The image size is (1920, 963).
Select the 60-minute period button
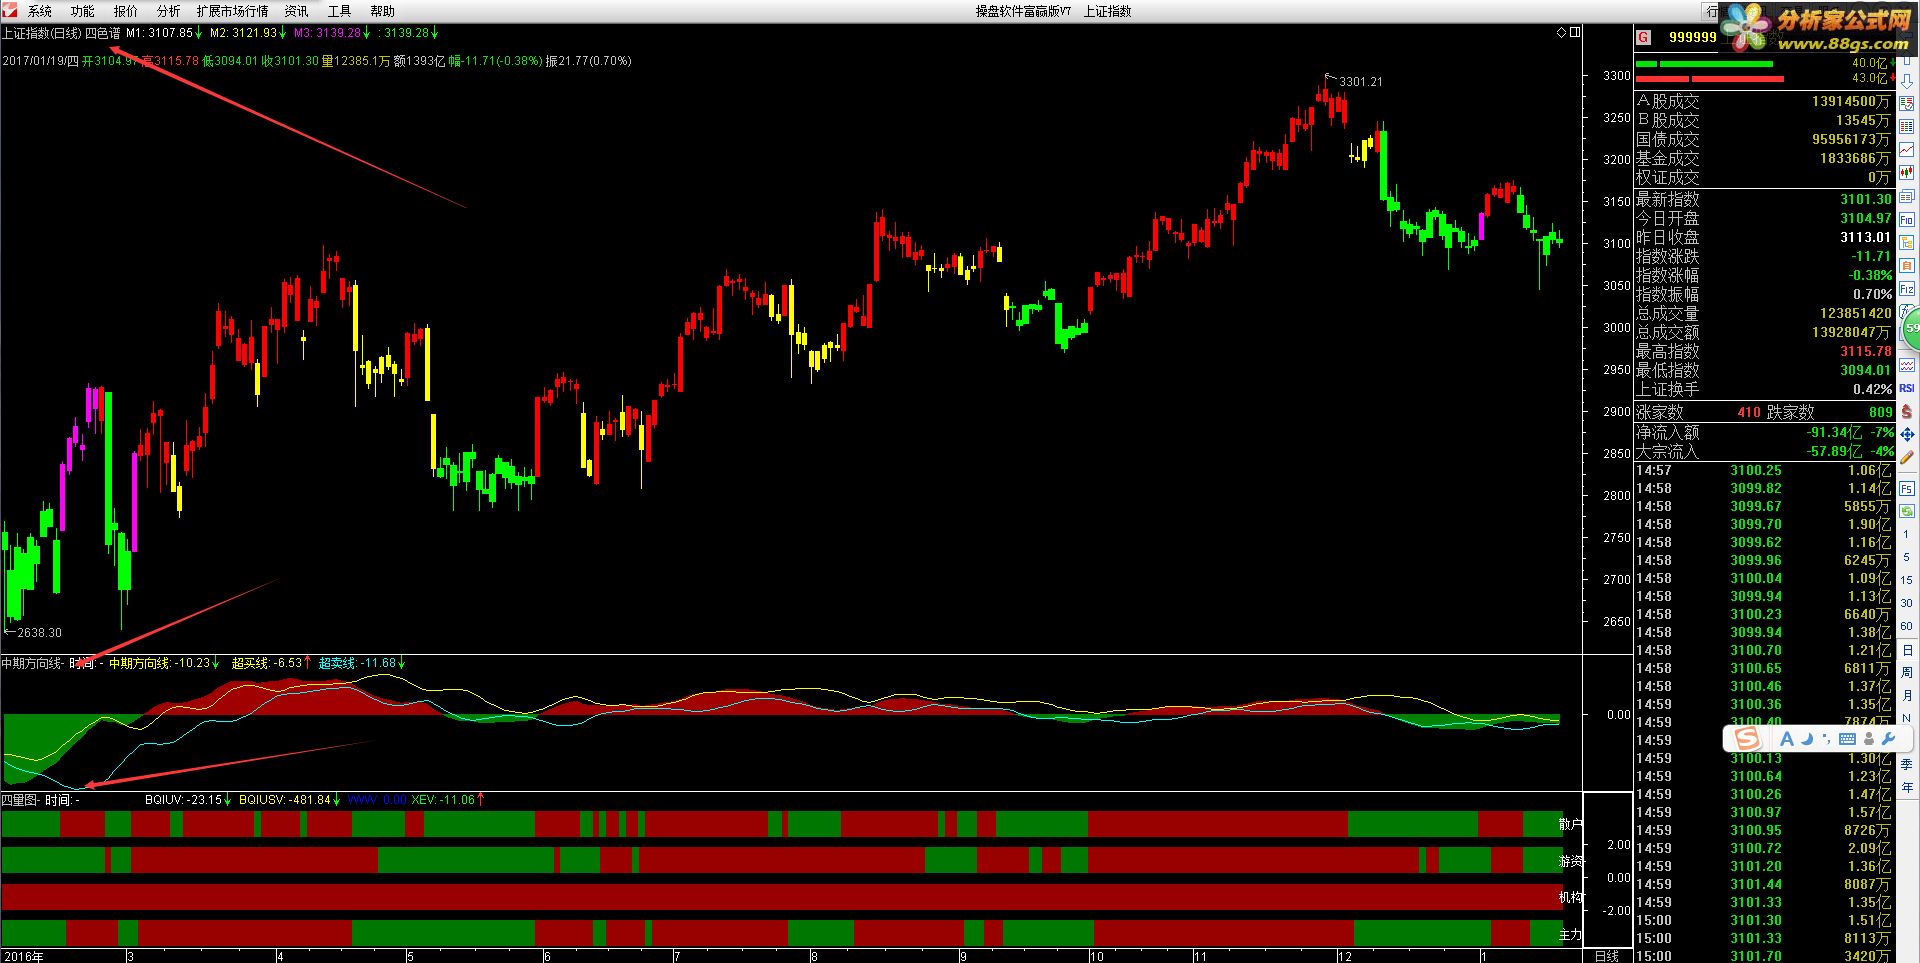click(1907, 626)
